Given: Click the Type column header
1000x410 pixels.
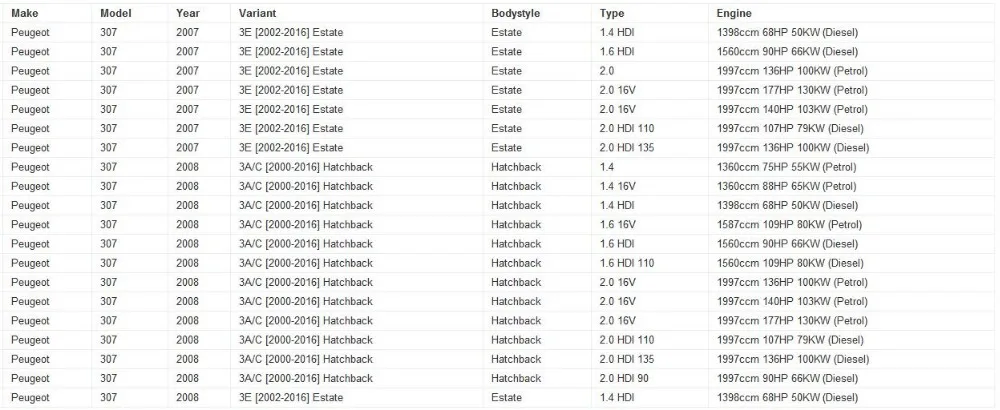Looking at the screenshot, I should 612,13.
